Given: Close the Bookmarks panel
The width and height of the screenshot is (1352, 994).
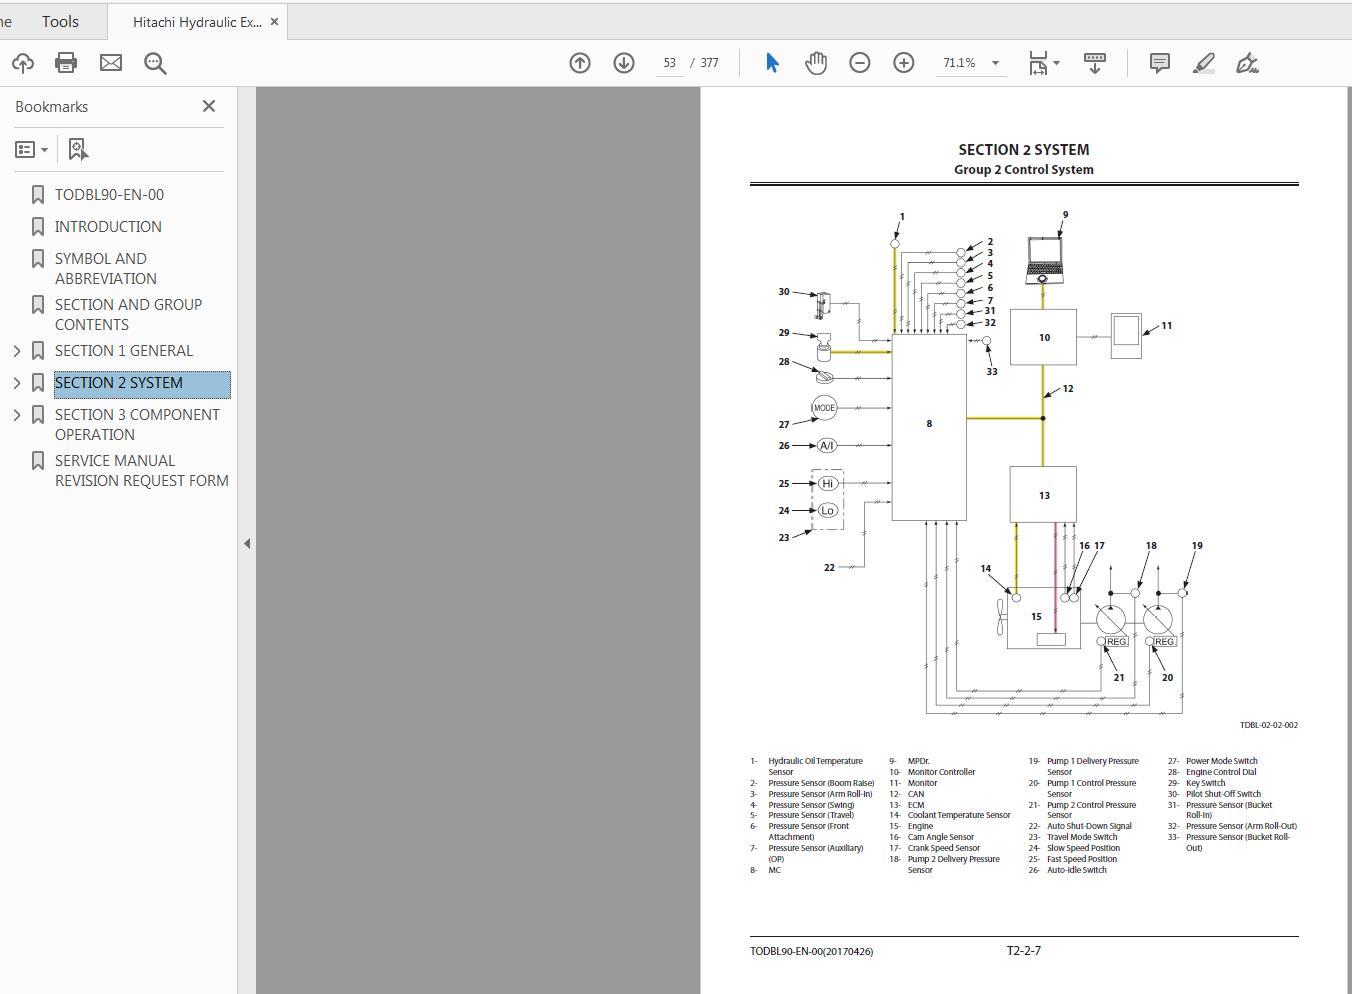Looking at the screenshot, I should point(209,106).
